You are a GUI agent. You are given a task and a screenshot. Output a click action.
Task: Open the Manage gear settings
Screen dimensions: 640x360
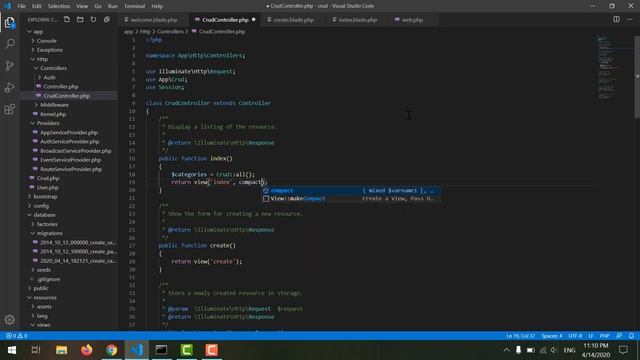pos(10,320)
